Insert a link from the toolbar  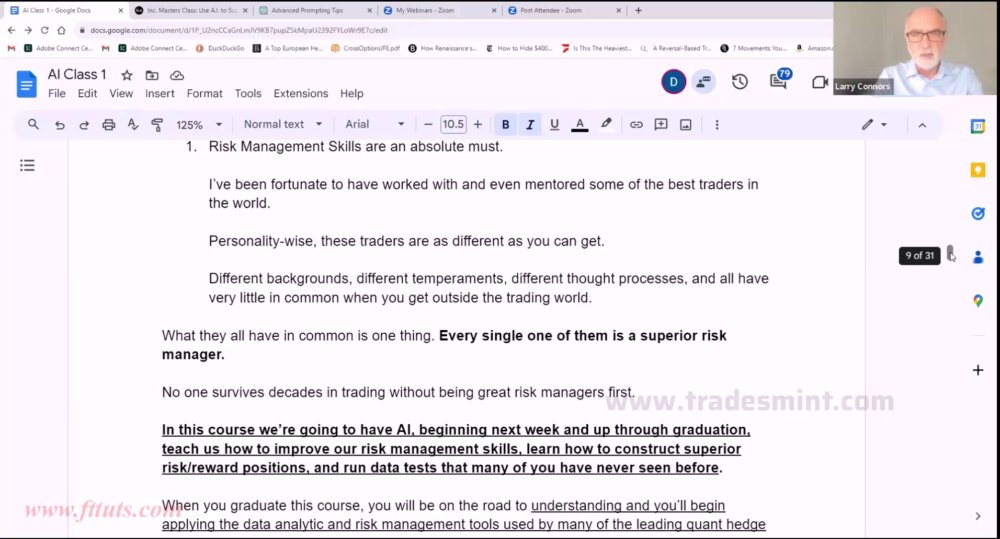pos(636,125)
